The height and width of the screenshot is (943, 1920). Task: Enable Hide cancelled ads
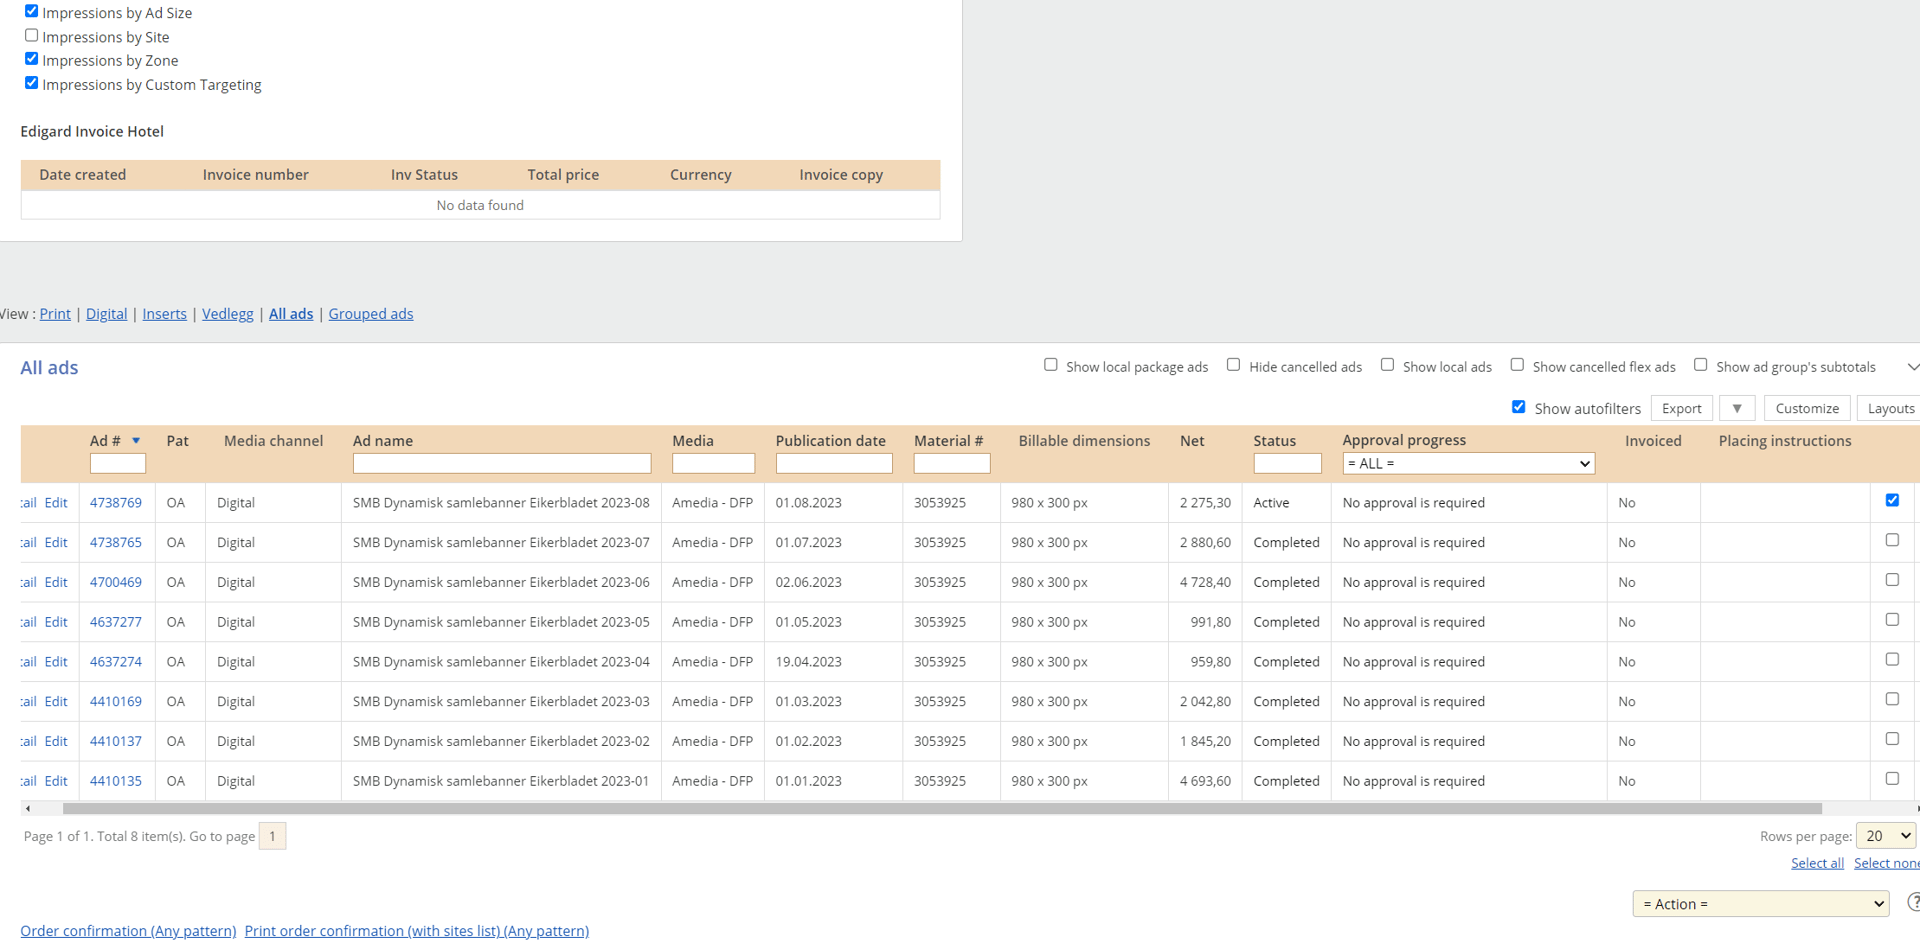[1234, 365]
